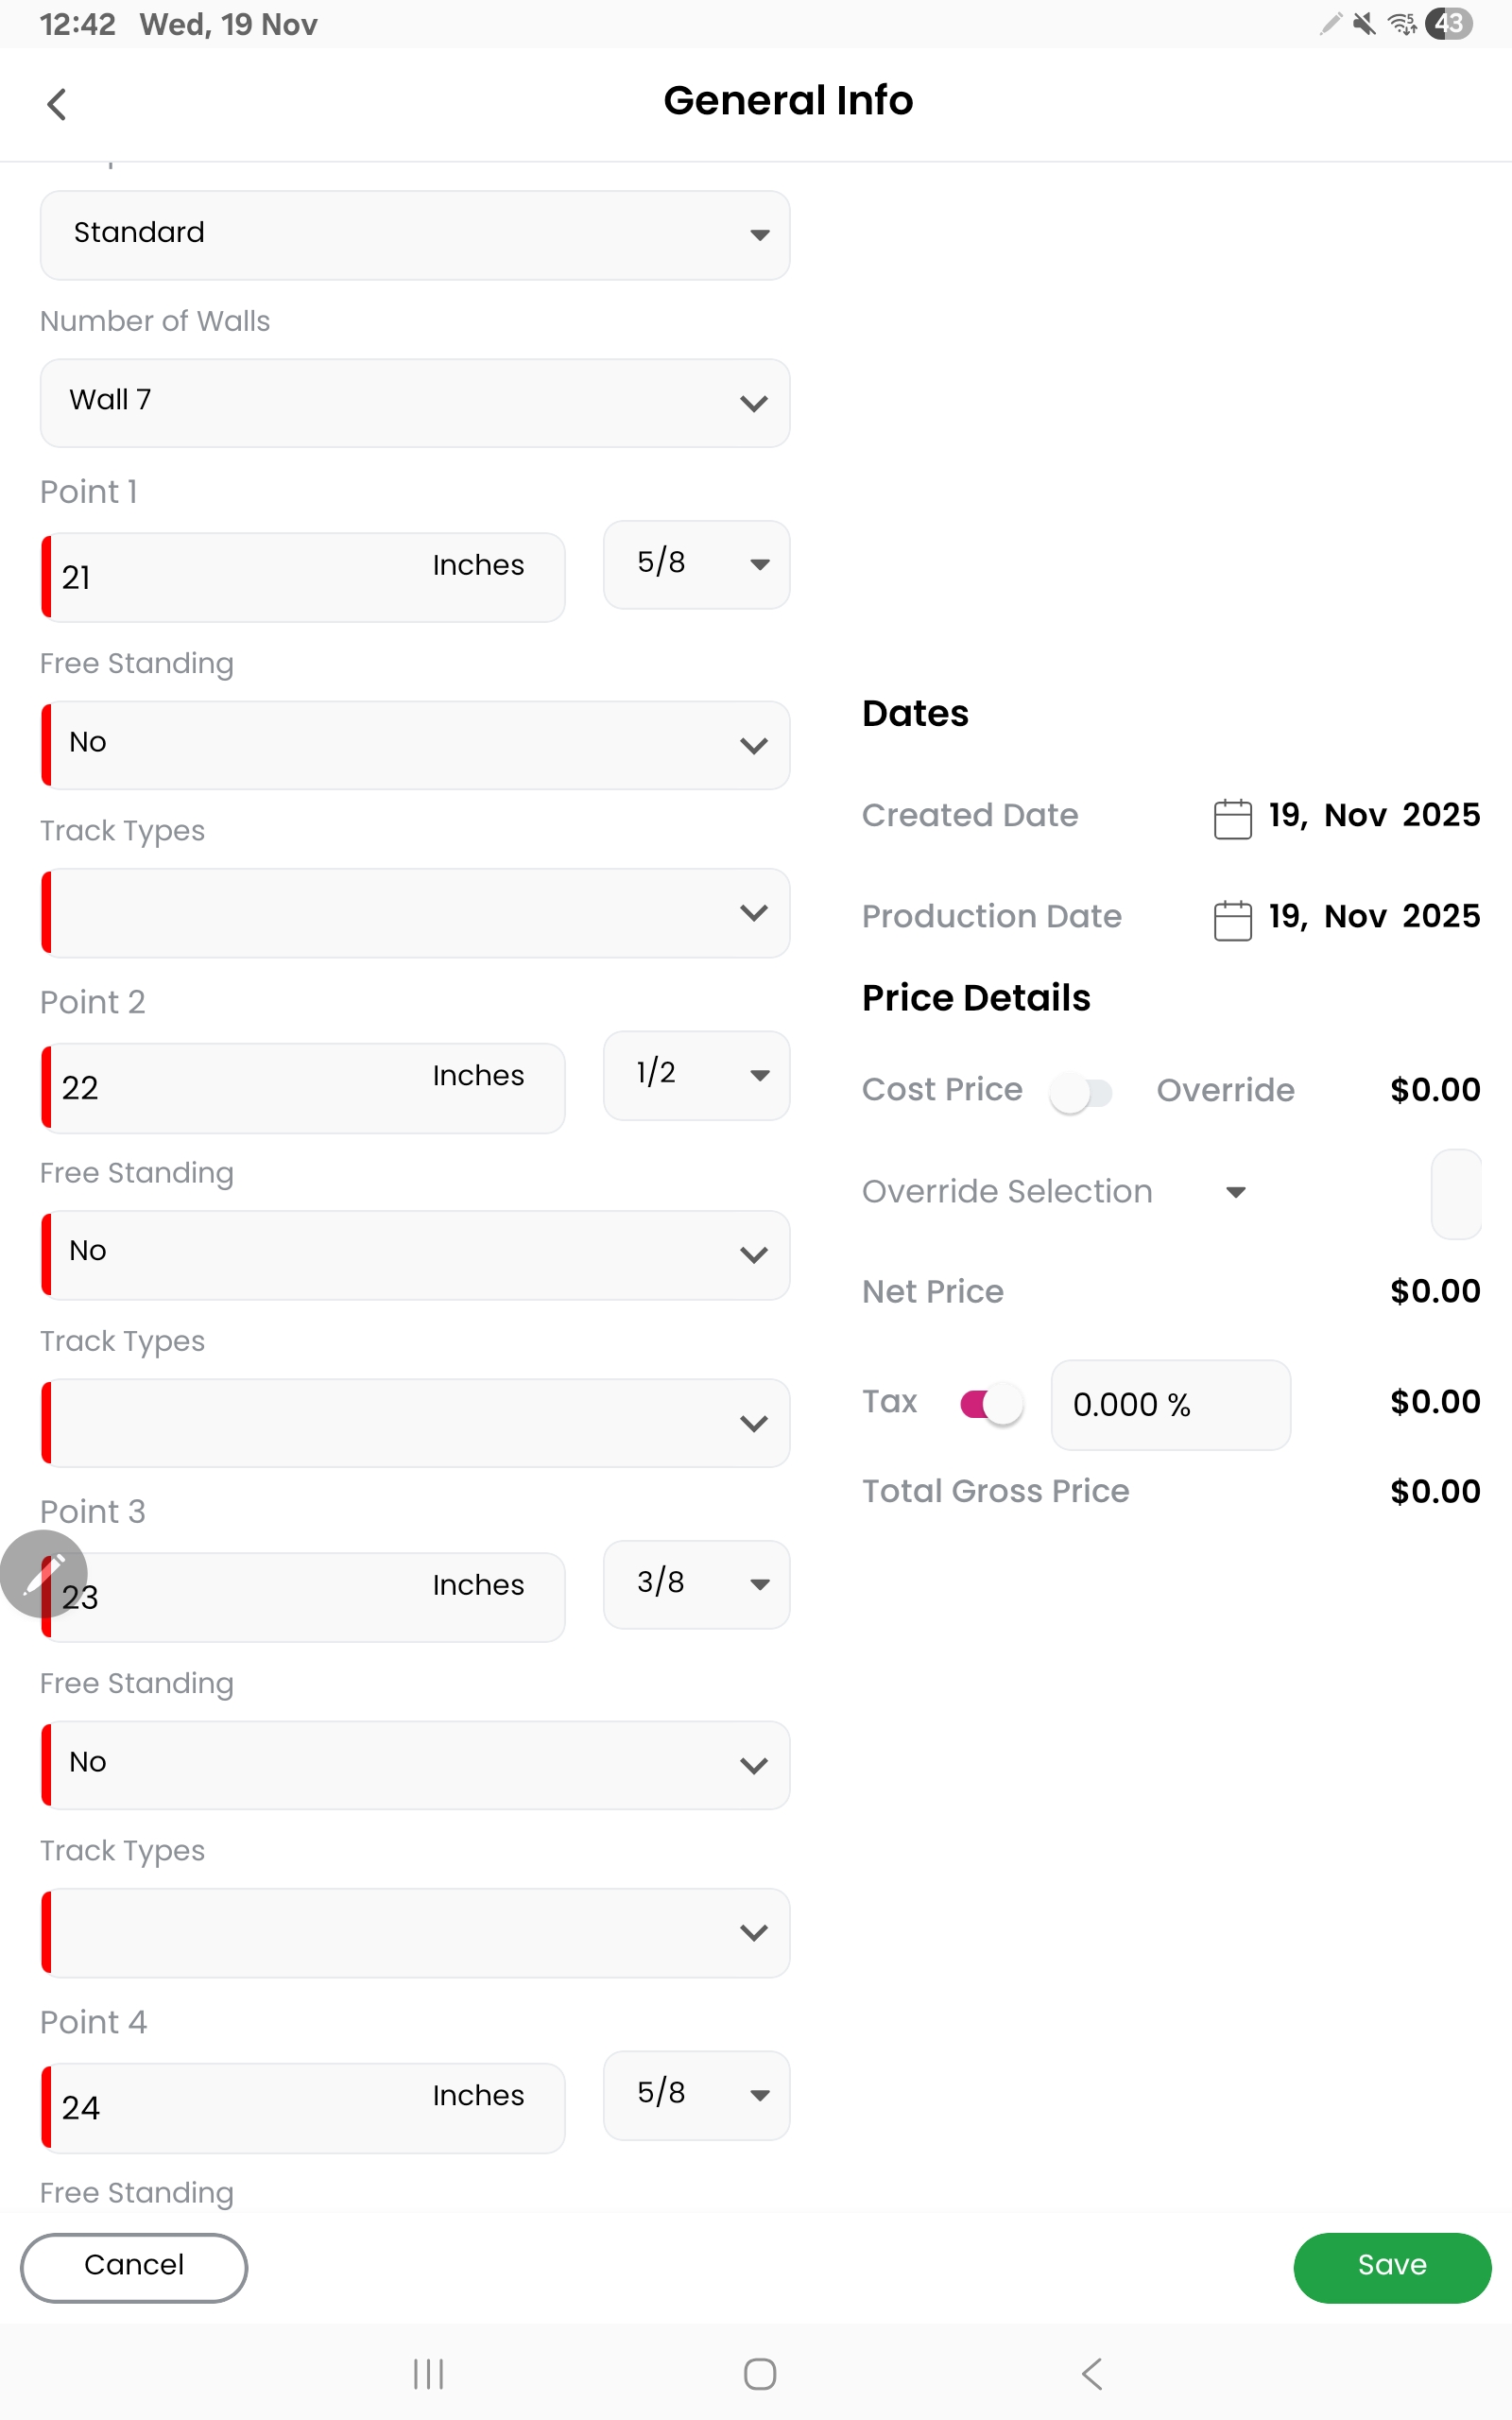The width and height of the screenshot is (1512, 2420).
Task: Disable the Tax toggle switch
Action: coord(990,1403)
